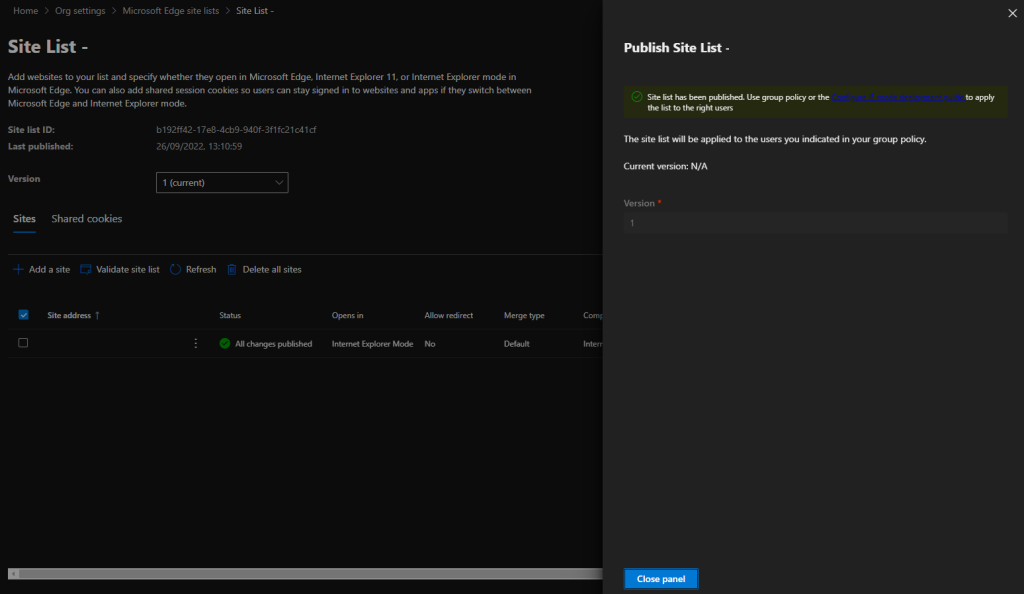The height and width of the screenshot is (594, 1024).
Task: Click Delete all sites button label
Action: pos(272,269)
